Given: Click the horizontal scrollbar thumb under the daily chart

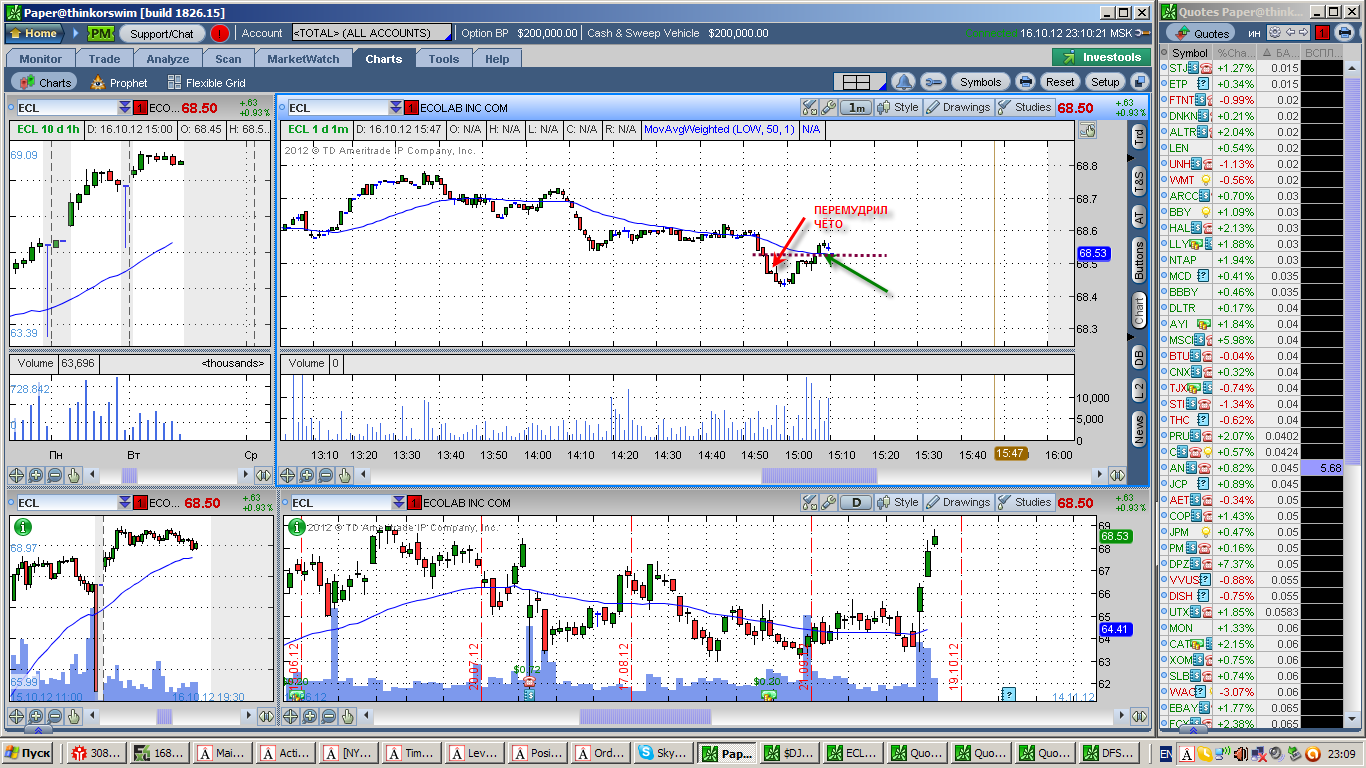Looking at the screenshot, I should (x=645, y=716).
